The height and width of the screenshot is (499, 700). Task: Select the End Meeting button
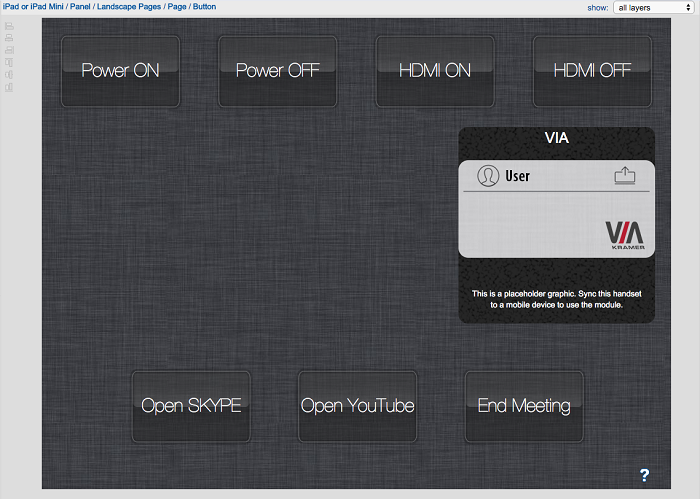pos(524,406)
